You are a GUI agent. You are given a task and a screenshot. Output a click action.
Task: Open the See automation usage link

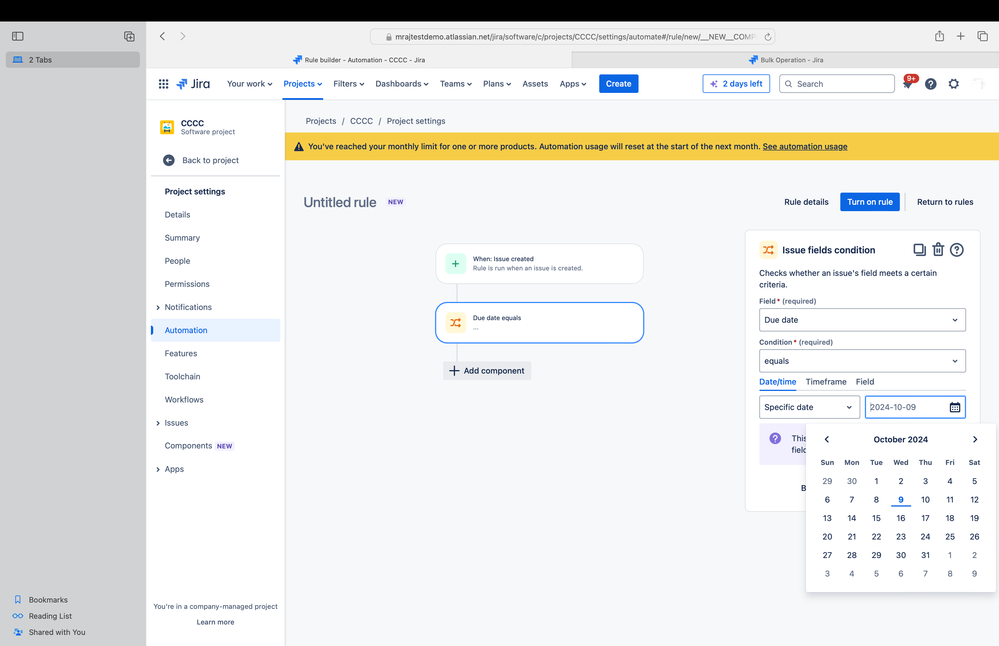pyautogui.click(x=805, y=147)
